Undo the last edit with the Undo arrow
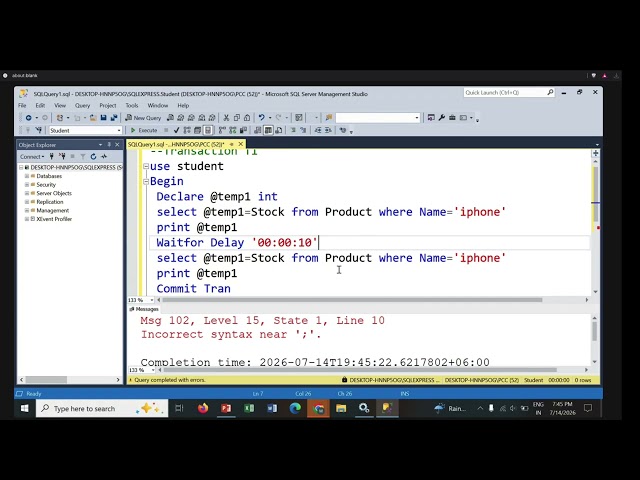The height and width of the screenshot is (480, 640). pyautogui.click(x=261, y=118)
